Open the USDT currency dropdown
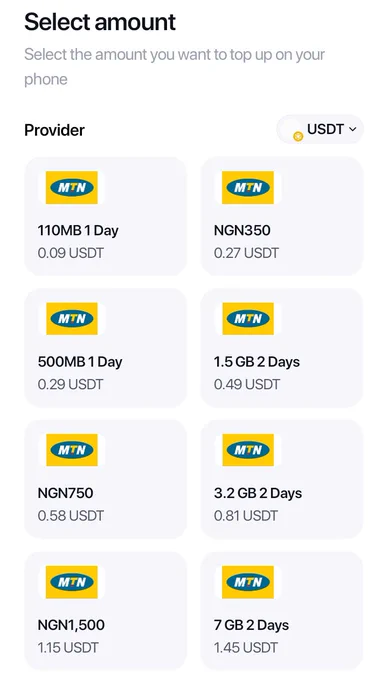This screenshot has width=388, height=680. pyautogui.click(x=320, y=129)
